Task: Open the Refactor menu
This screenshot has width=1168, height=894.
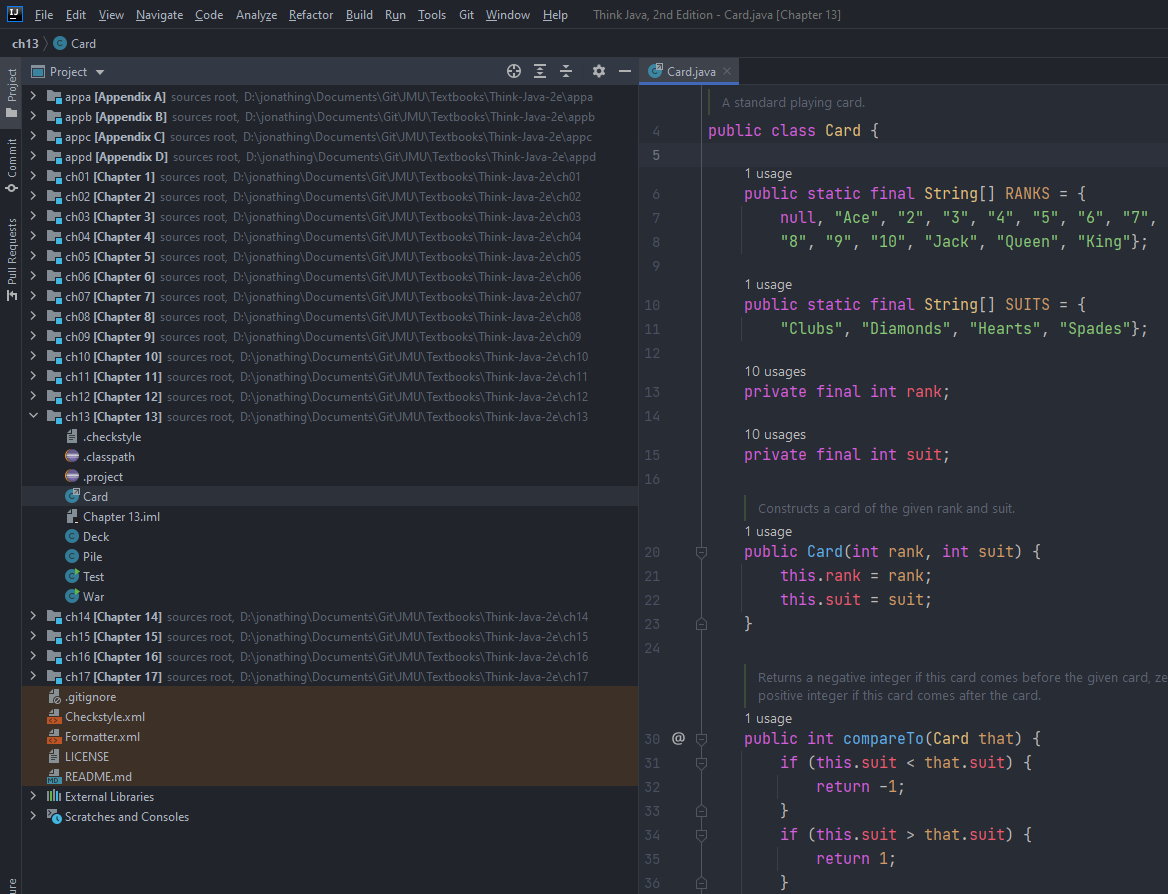Action: [x=311, y=15]
